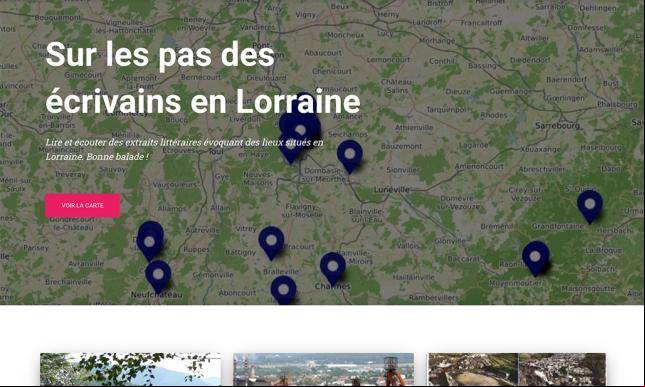Click the bottom-edge pin near Aboncourt
This screenshot has width=645, height=387.
pyautogui.click(x=283, y=290)
